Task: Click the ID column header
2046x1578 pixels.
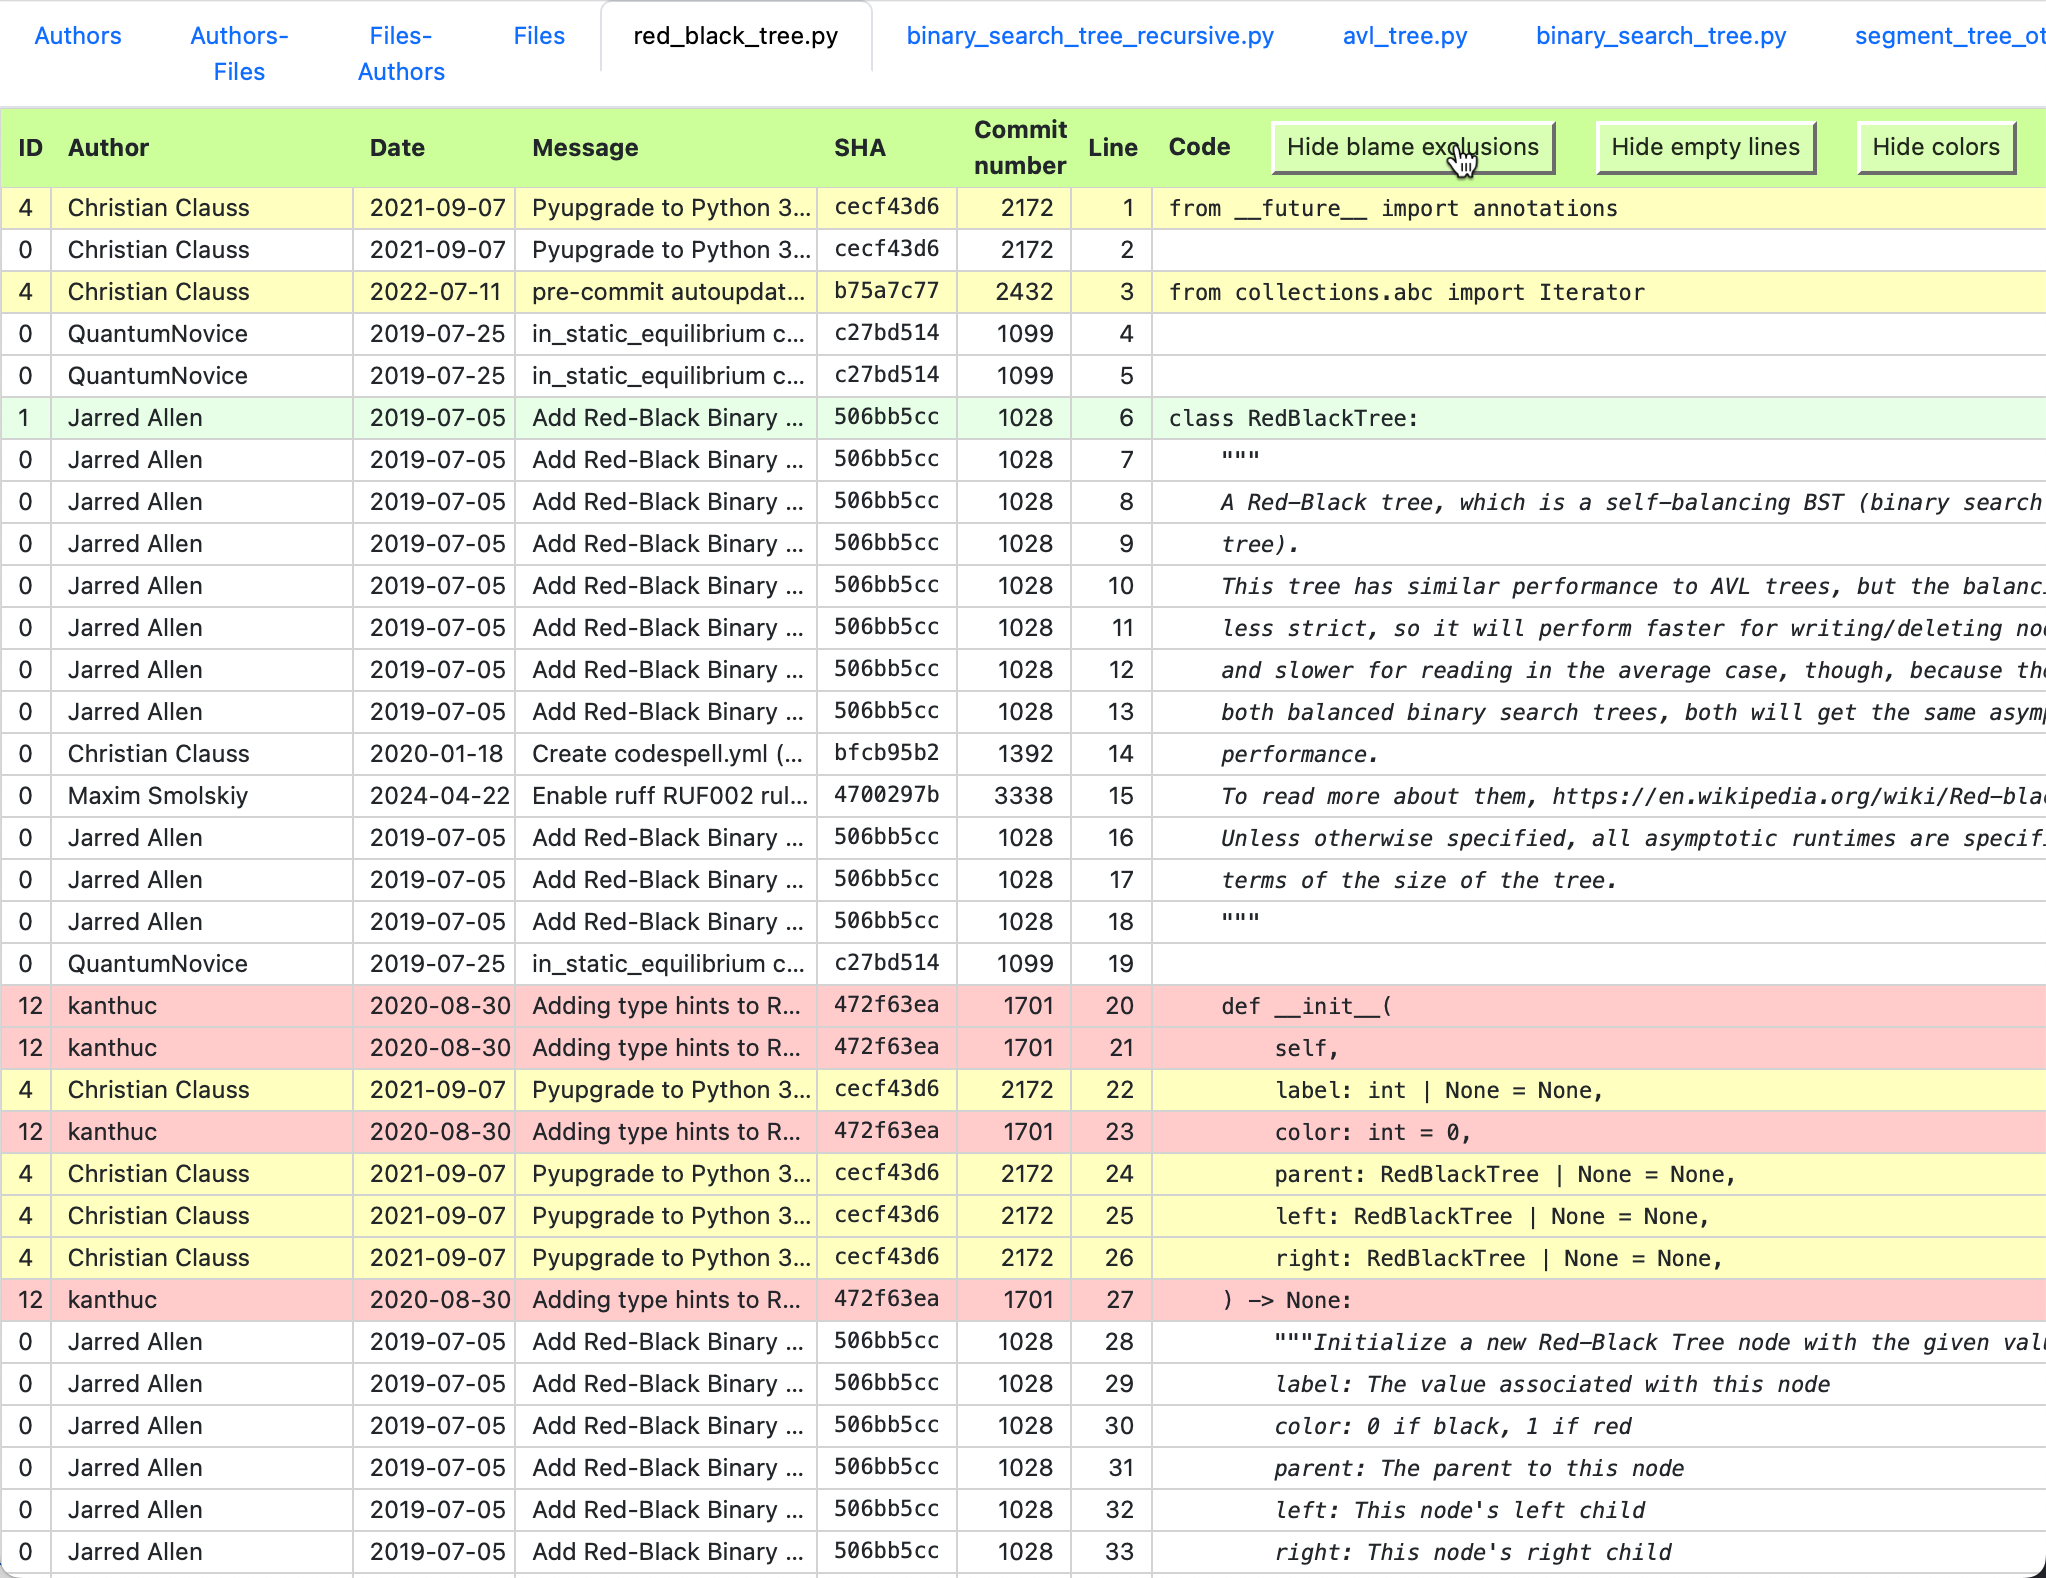Action: pos(31,148)
